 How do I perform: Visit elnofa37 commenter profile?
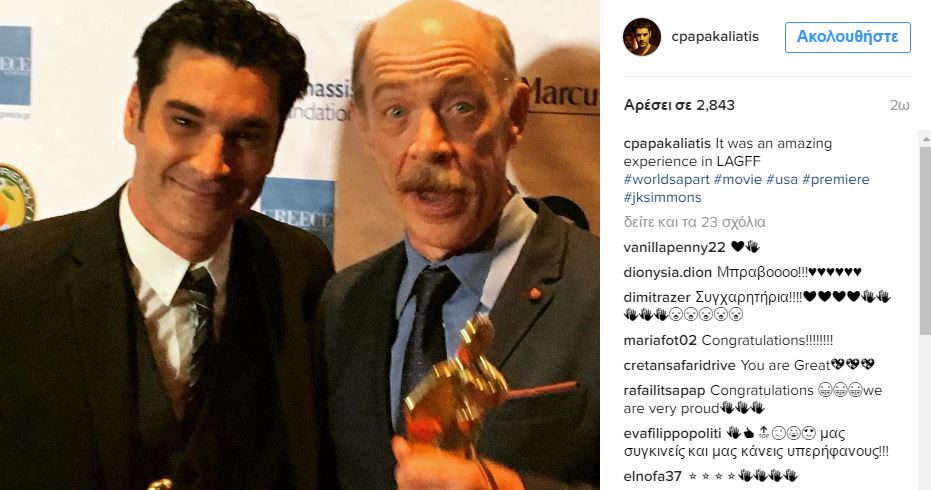click(x=653, y=476)
